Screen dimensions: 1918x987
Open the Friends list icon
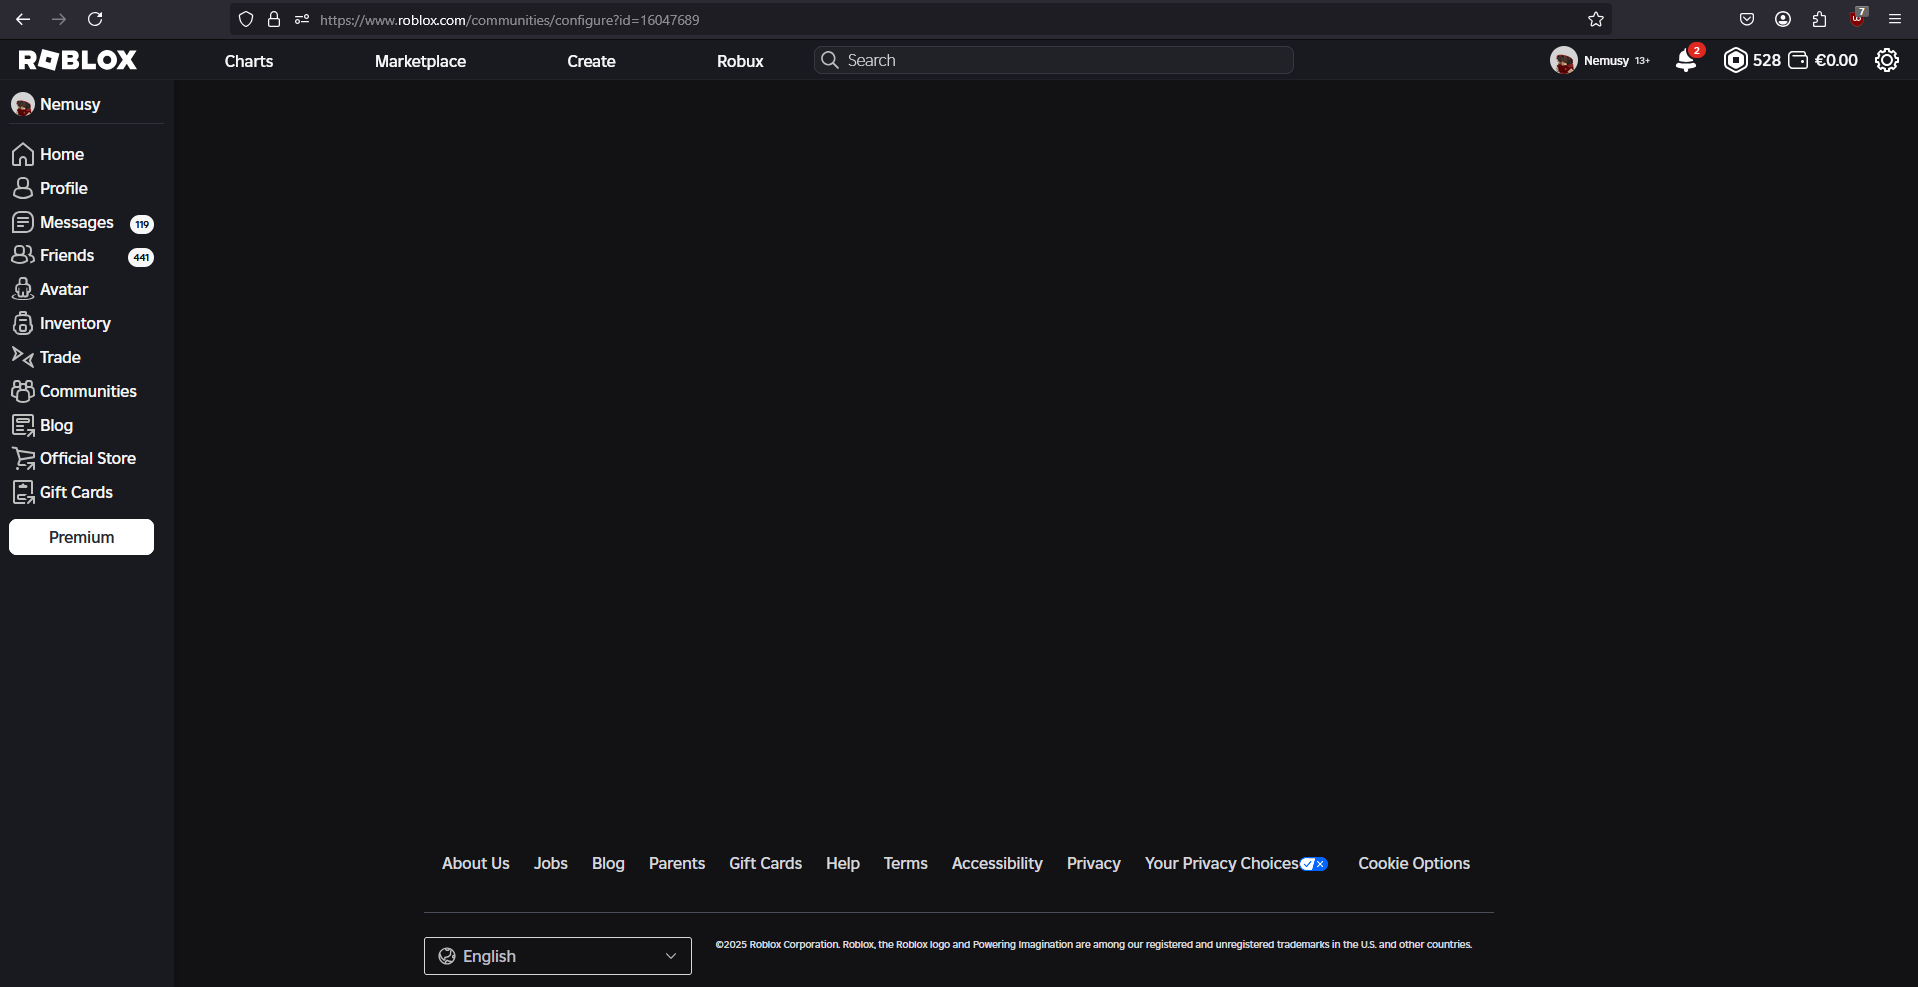coord(23,255)
